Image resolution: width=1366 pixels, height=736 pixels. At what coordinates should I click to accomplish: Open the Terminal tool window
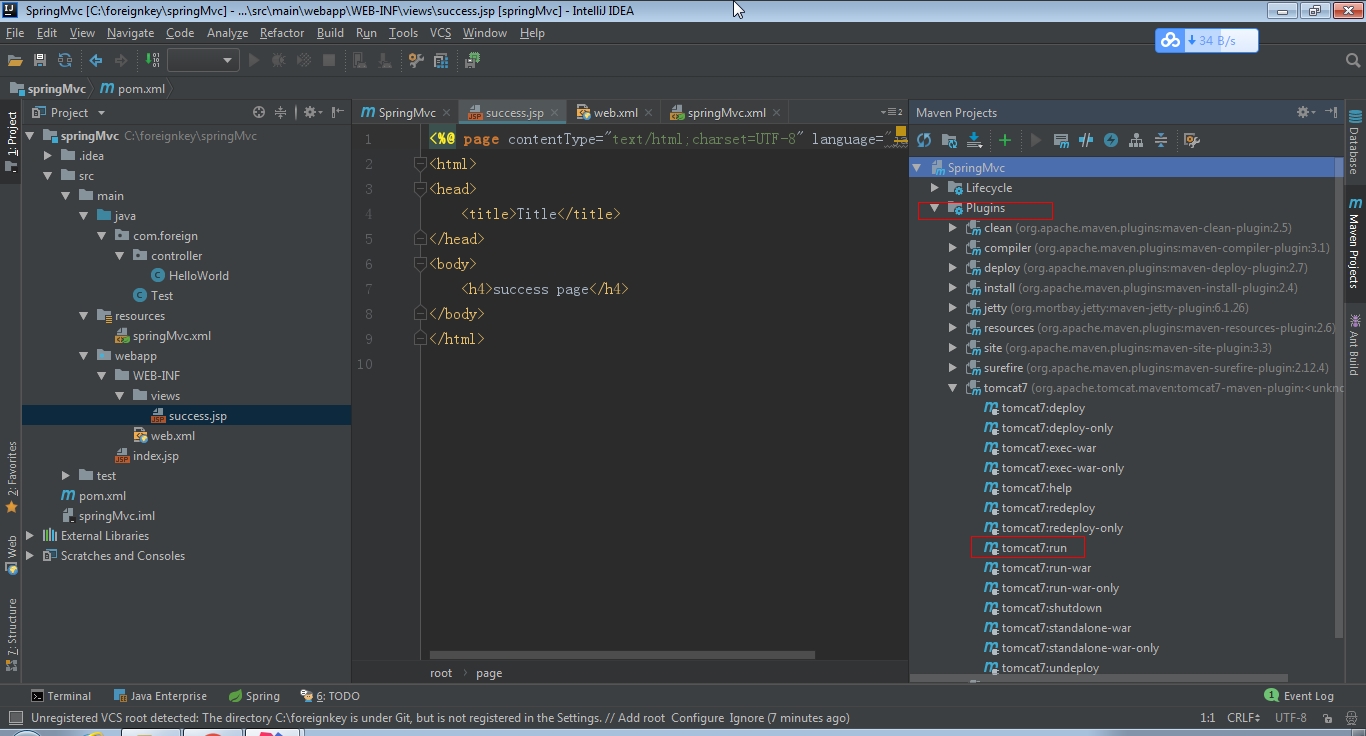61,696
